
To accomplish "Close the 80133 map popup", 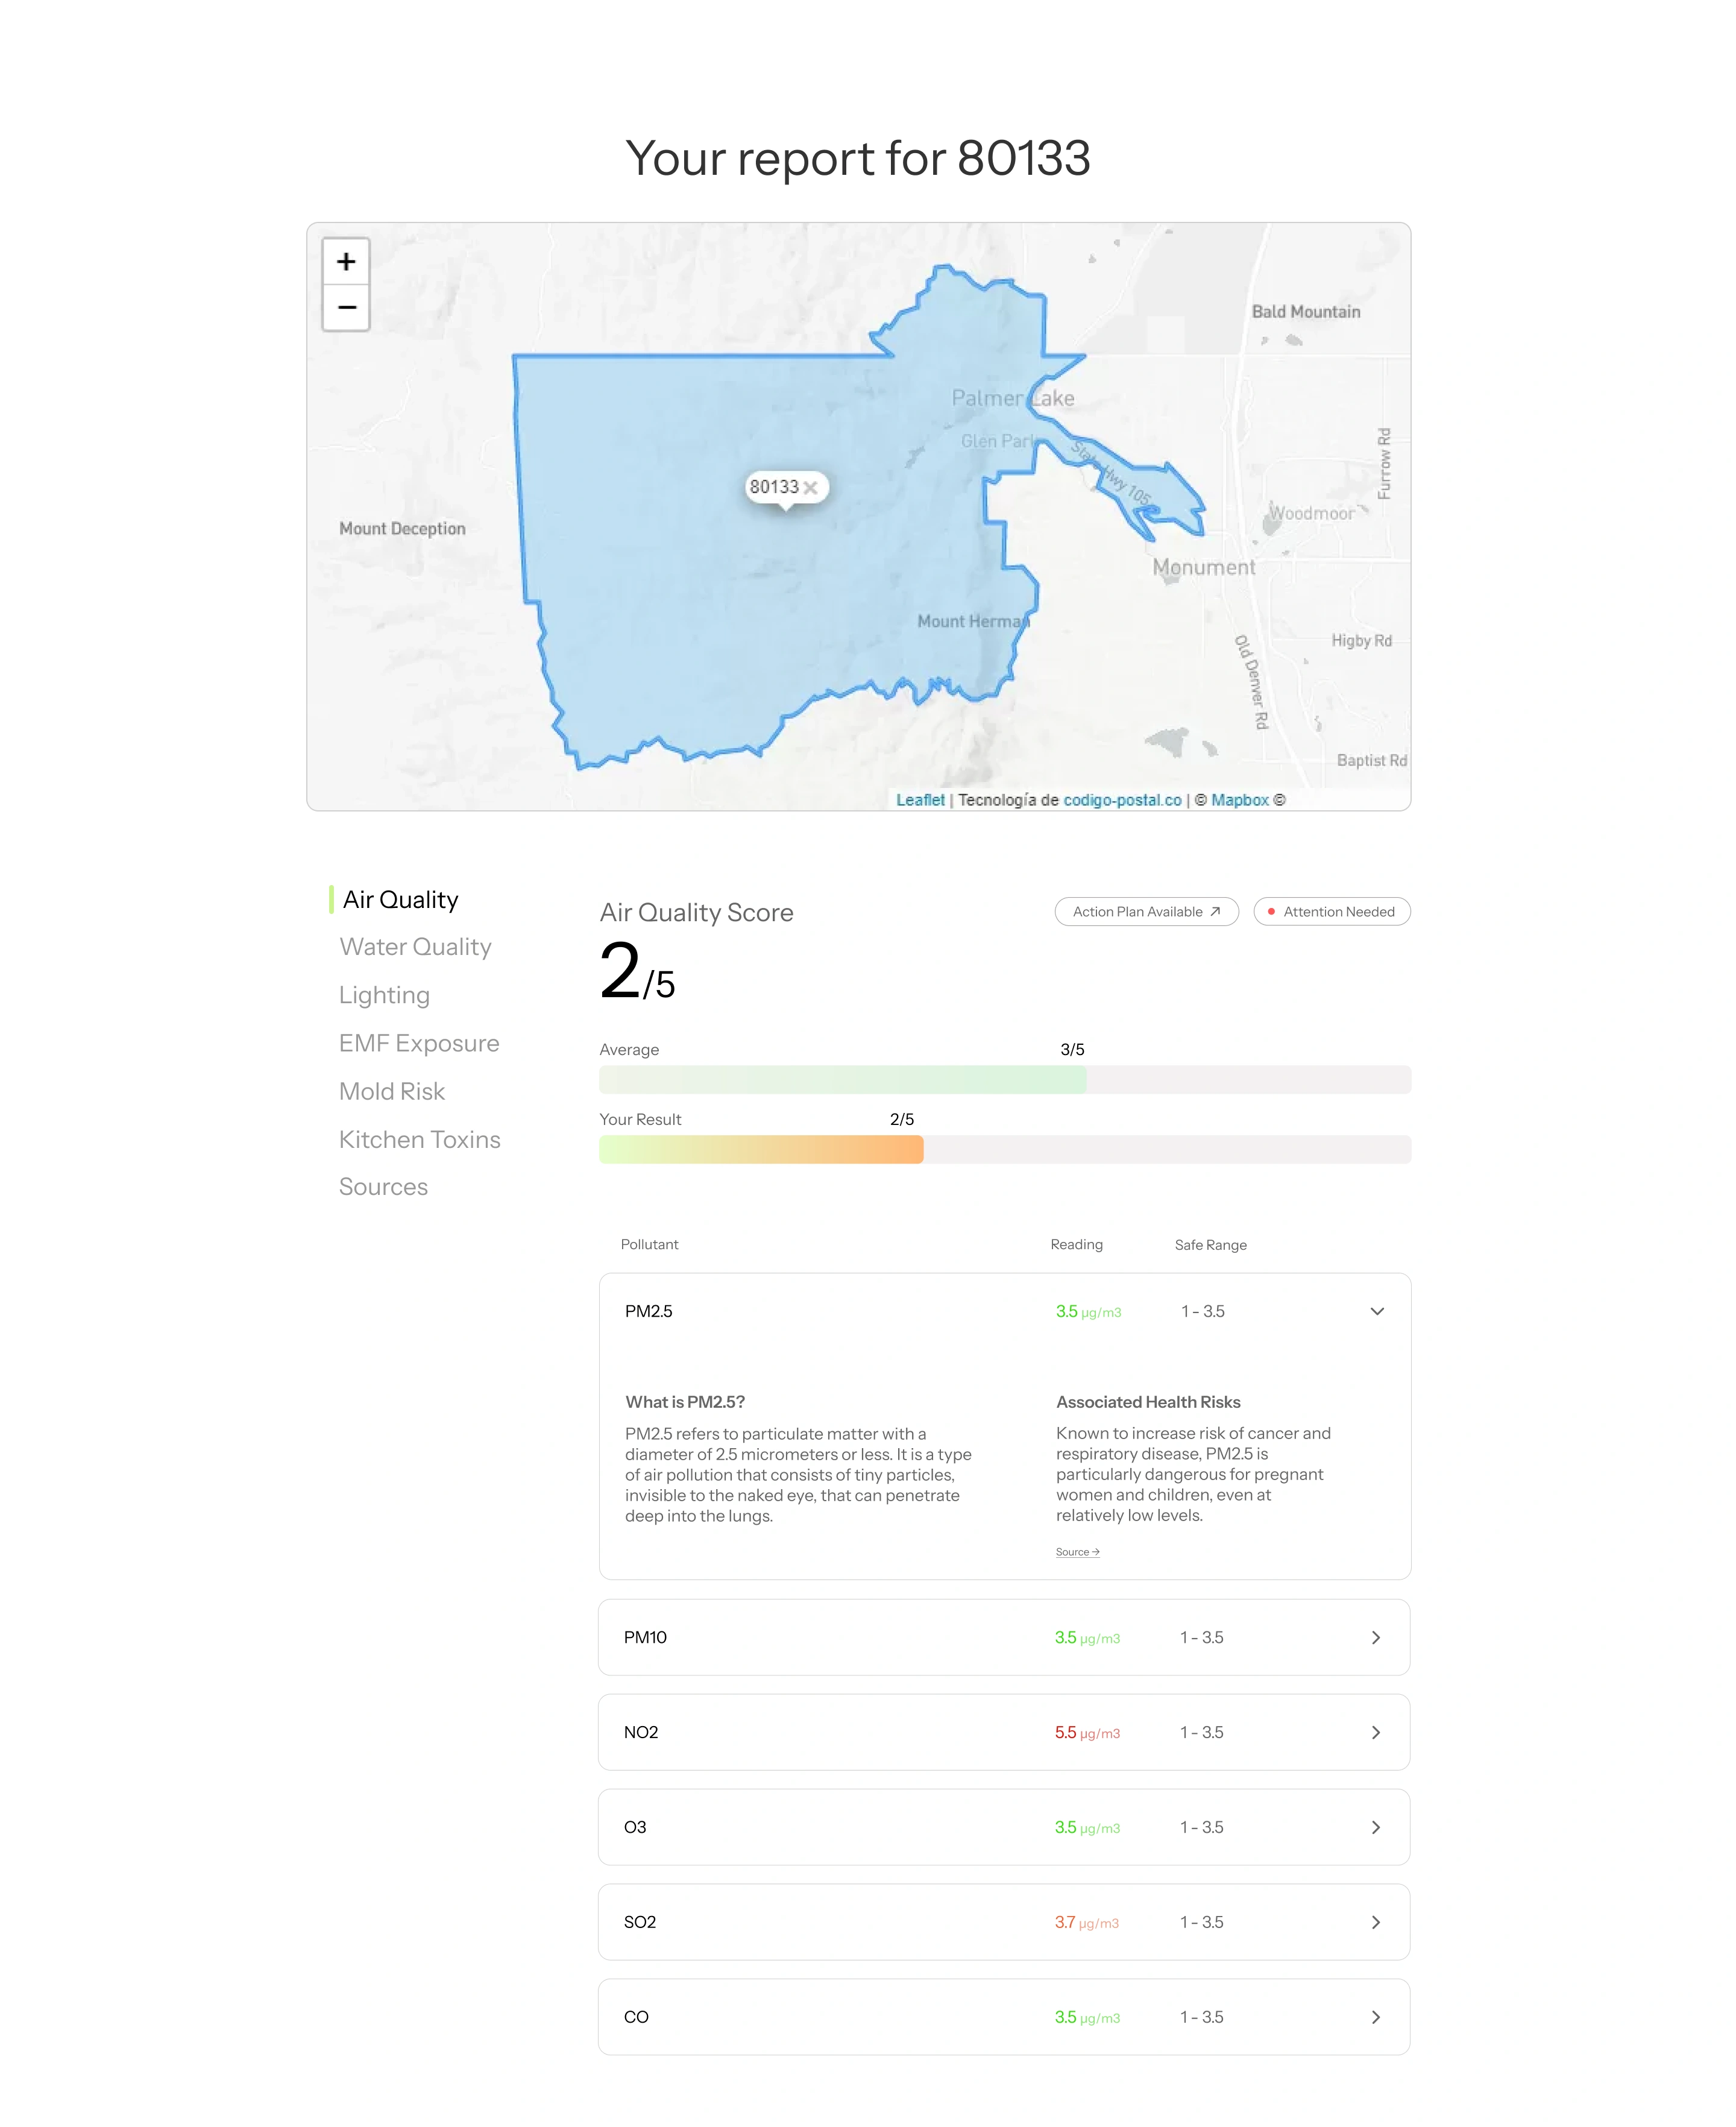I will click(x=810, y=488).
